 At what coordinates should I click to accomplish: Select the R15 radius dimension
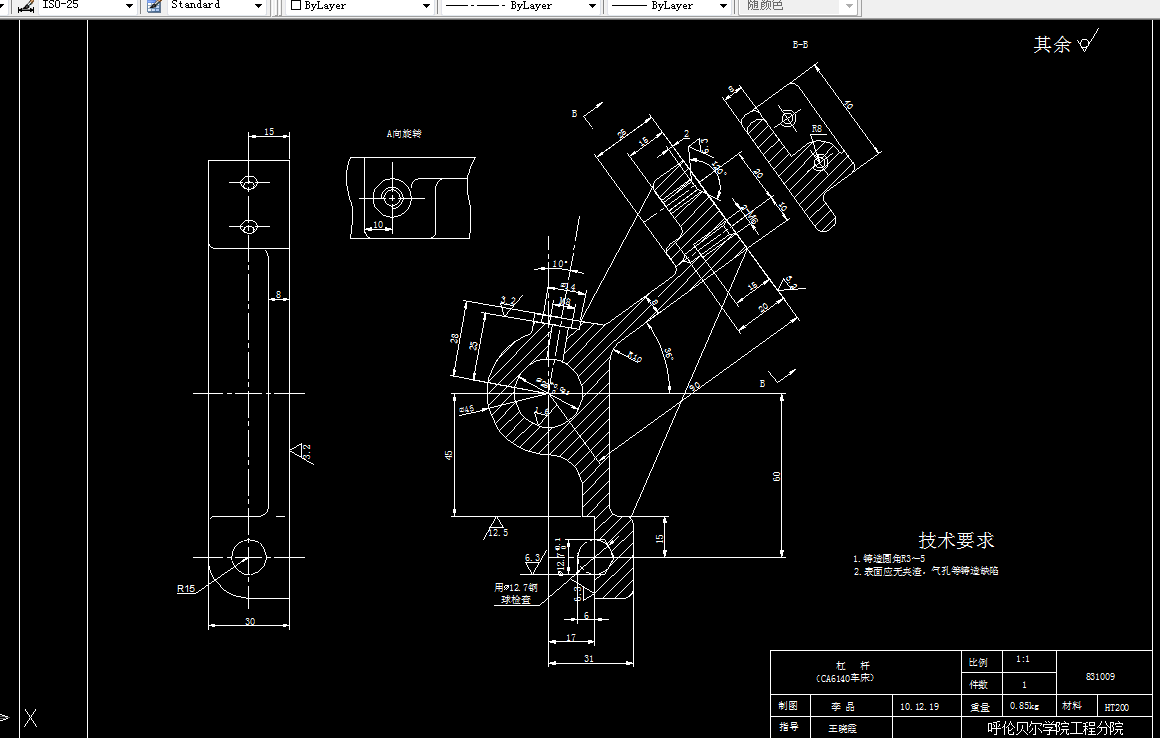[x=186, y=589]
